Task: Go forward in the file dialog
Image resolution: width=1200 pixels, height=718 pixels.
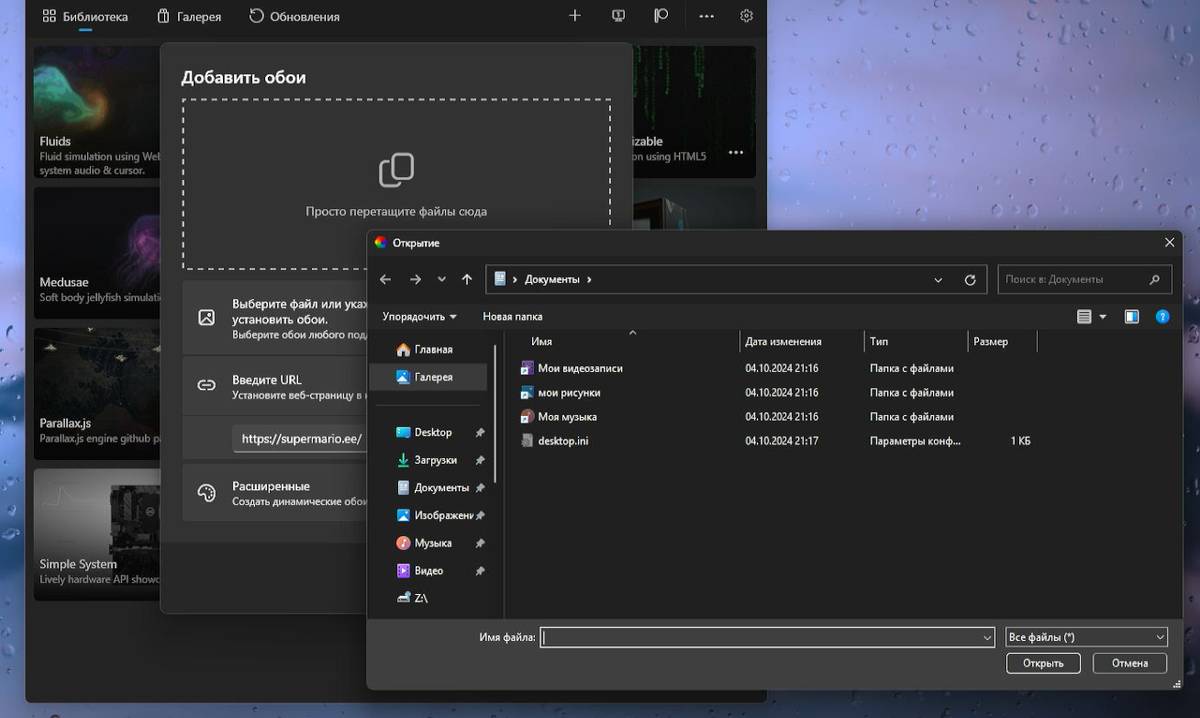Action: (x=416, y=280)
